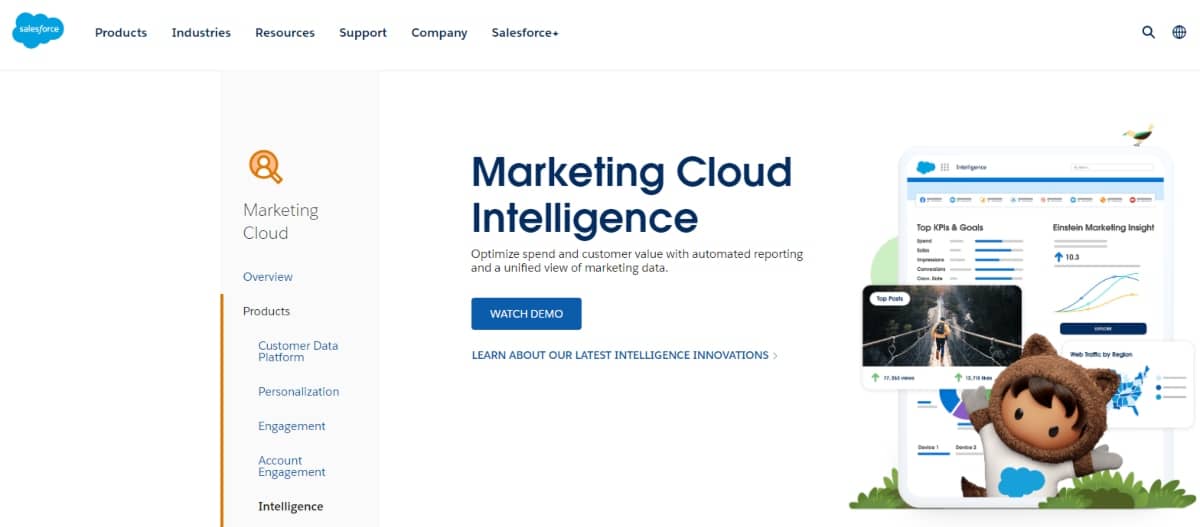
Task: Open Personalization in the sidebar
Action: pyautogui.click(x=299, y=392)
